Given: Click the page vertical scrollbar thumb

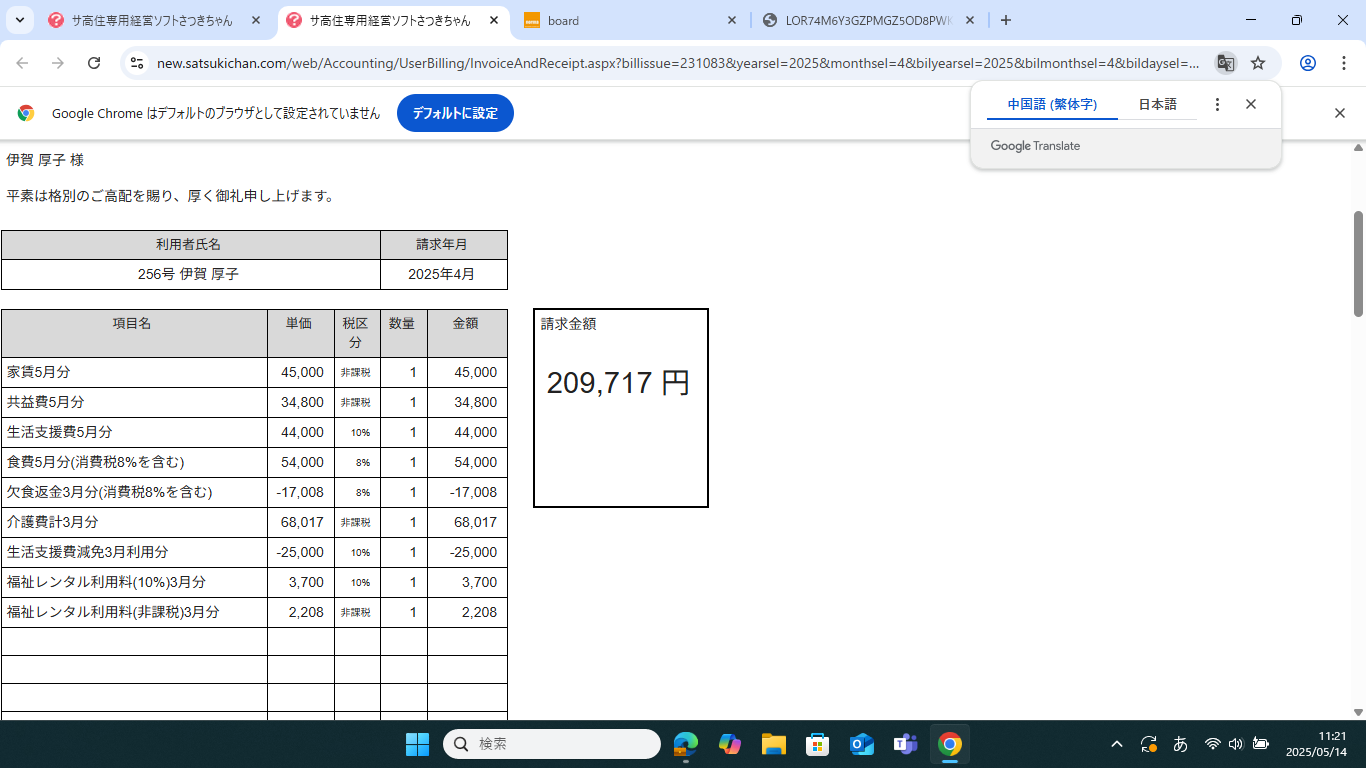Looking at the screenshot, I should 1358,264.
